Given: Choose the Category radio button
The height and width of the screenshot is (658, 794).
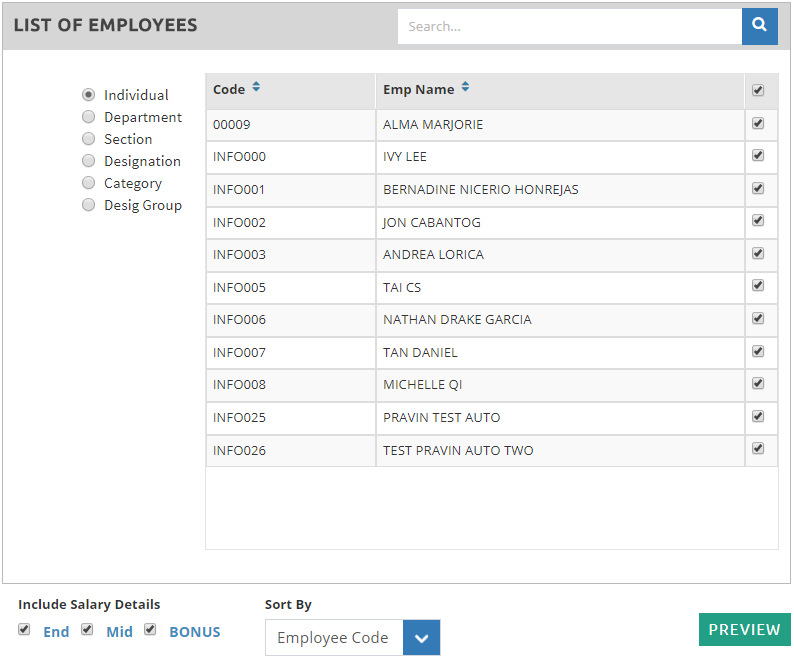Looking at the screenshot, I should pos(89,183).
